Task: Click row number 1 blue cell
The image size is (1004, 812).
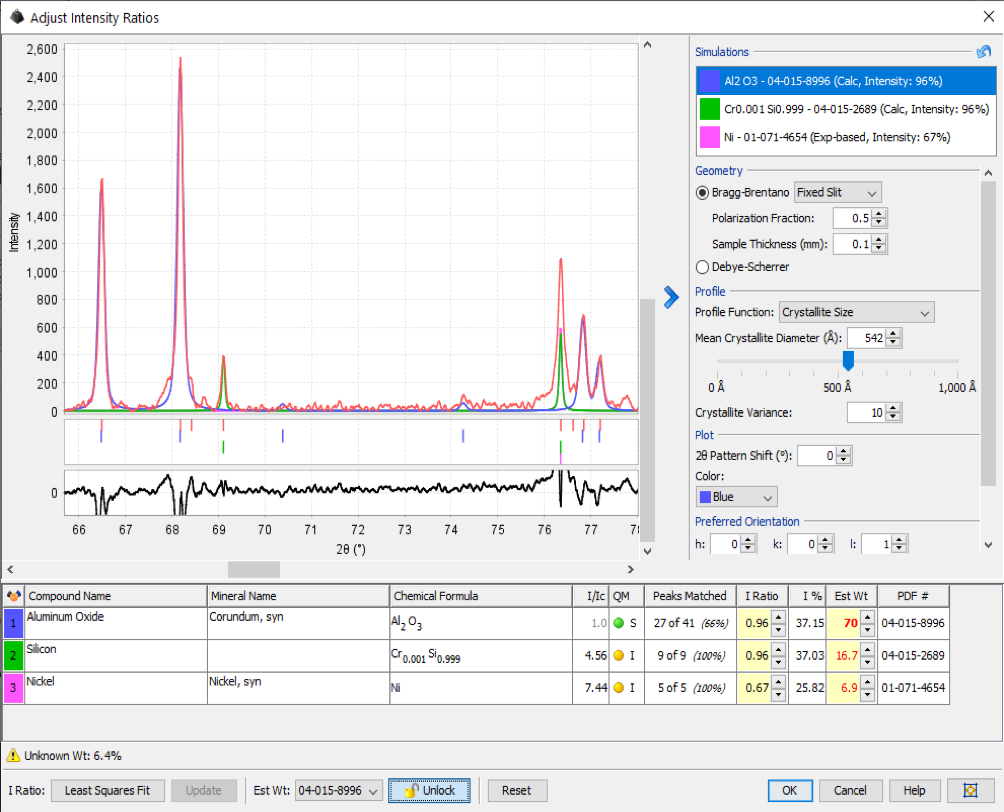Action: tap(13, 623)
